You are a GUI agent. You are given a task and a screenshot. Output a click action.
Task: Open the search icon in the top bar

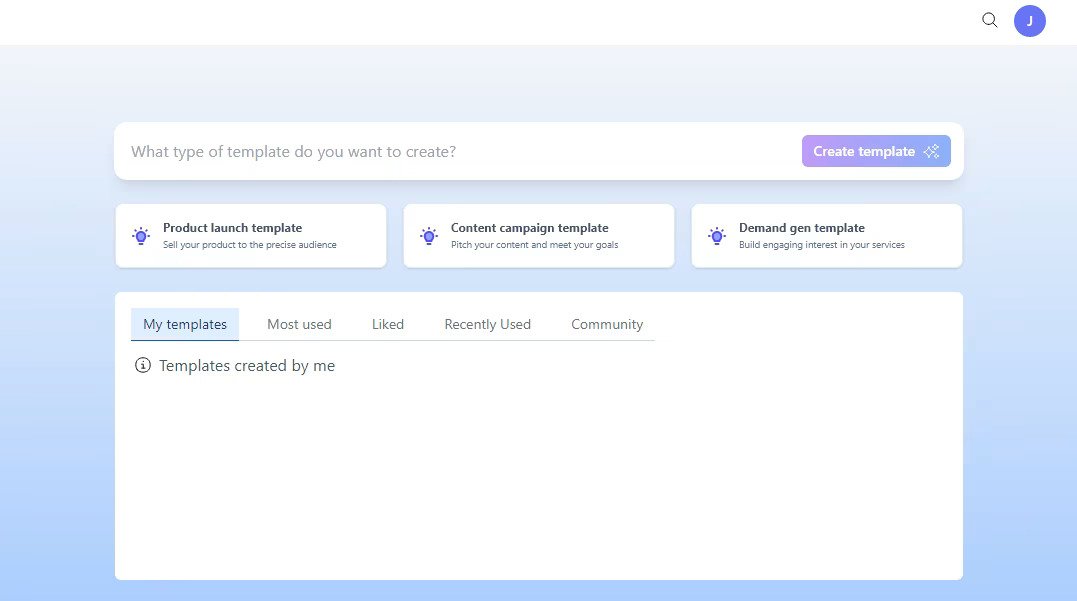(989, 20)
